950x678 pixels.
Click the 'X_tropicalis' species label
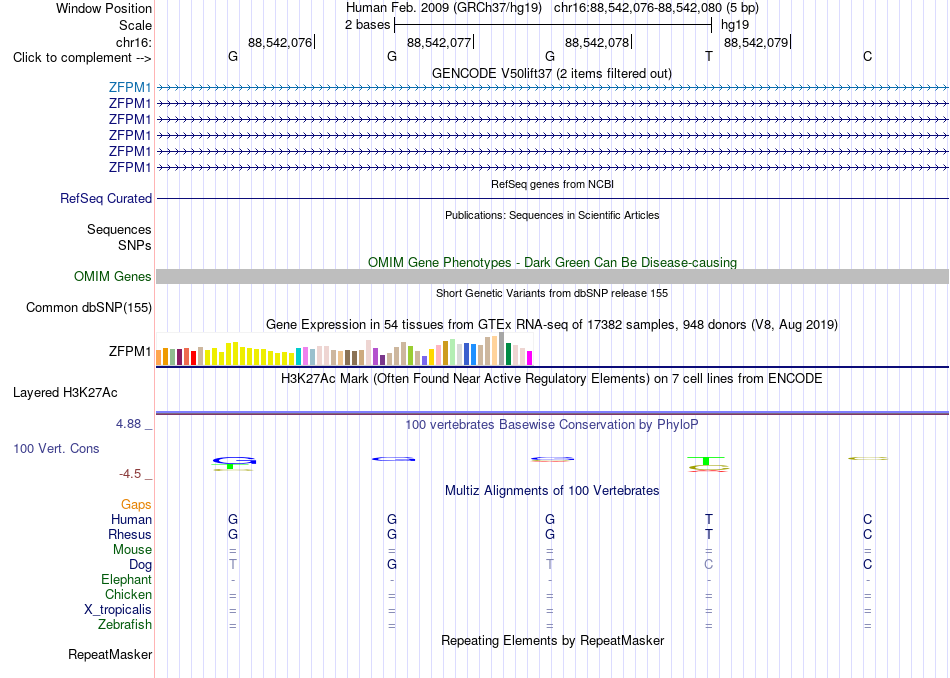tap(118, 610)
